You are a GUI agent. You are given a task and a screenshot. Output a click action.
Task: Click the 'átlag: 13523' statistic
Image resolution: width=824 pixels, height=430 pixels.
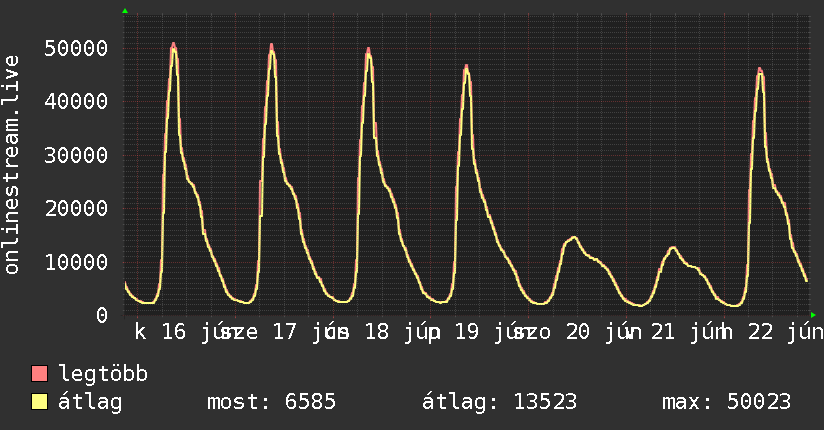pyautogui.click(x=499, y=402)
